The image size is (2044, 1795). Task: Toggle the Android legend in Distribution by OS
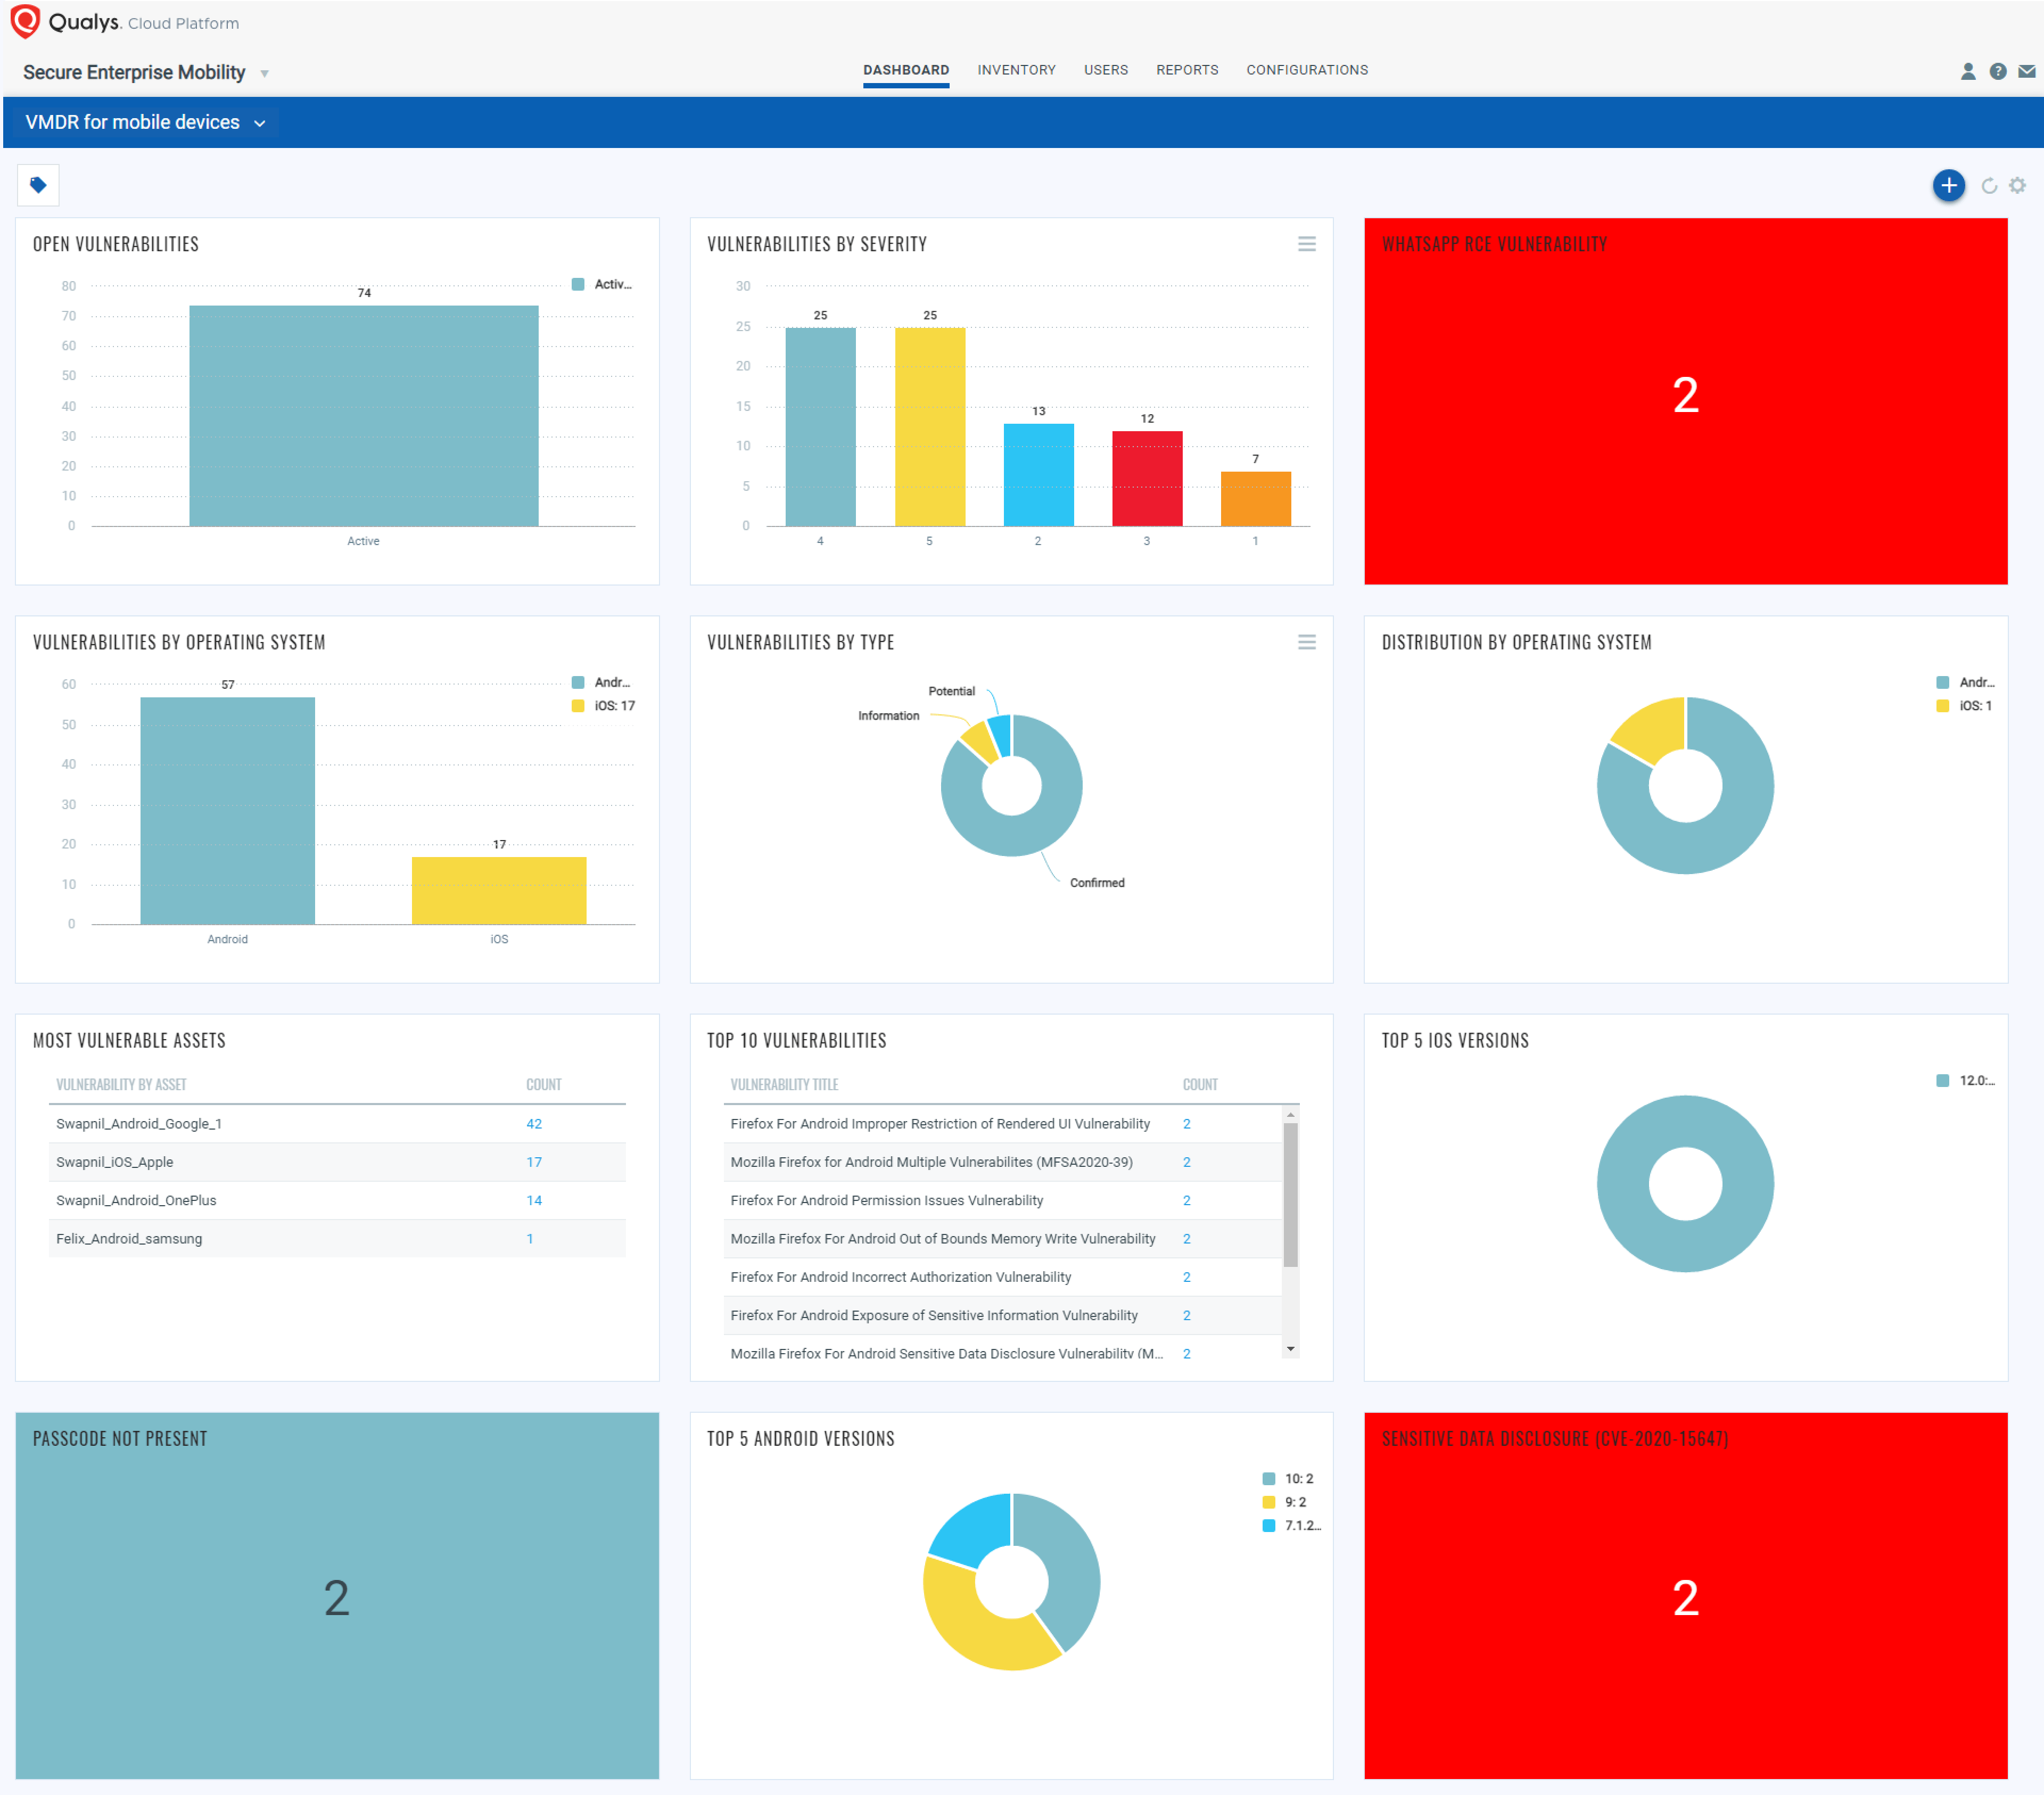[1965, 682]
